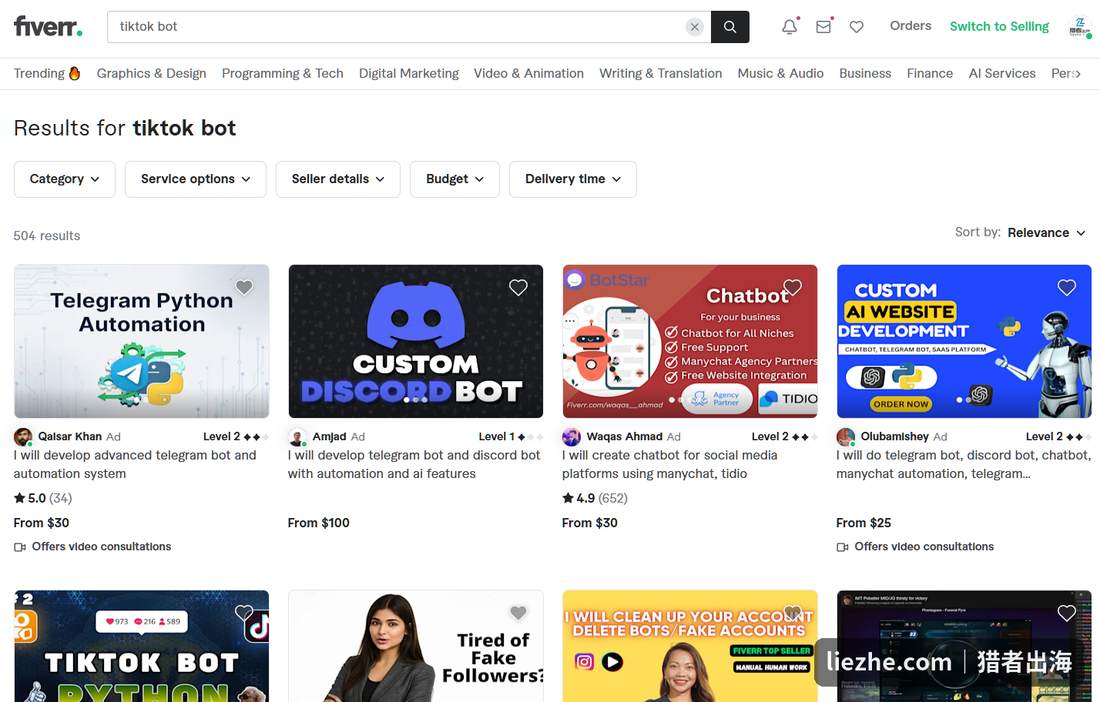Submit search with magnifier button
This screenshot has height=702, width=1100.
tap(730, 27)
